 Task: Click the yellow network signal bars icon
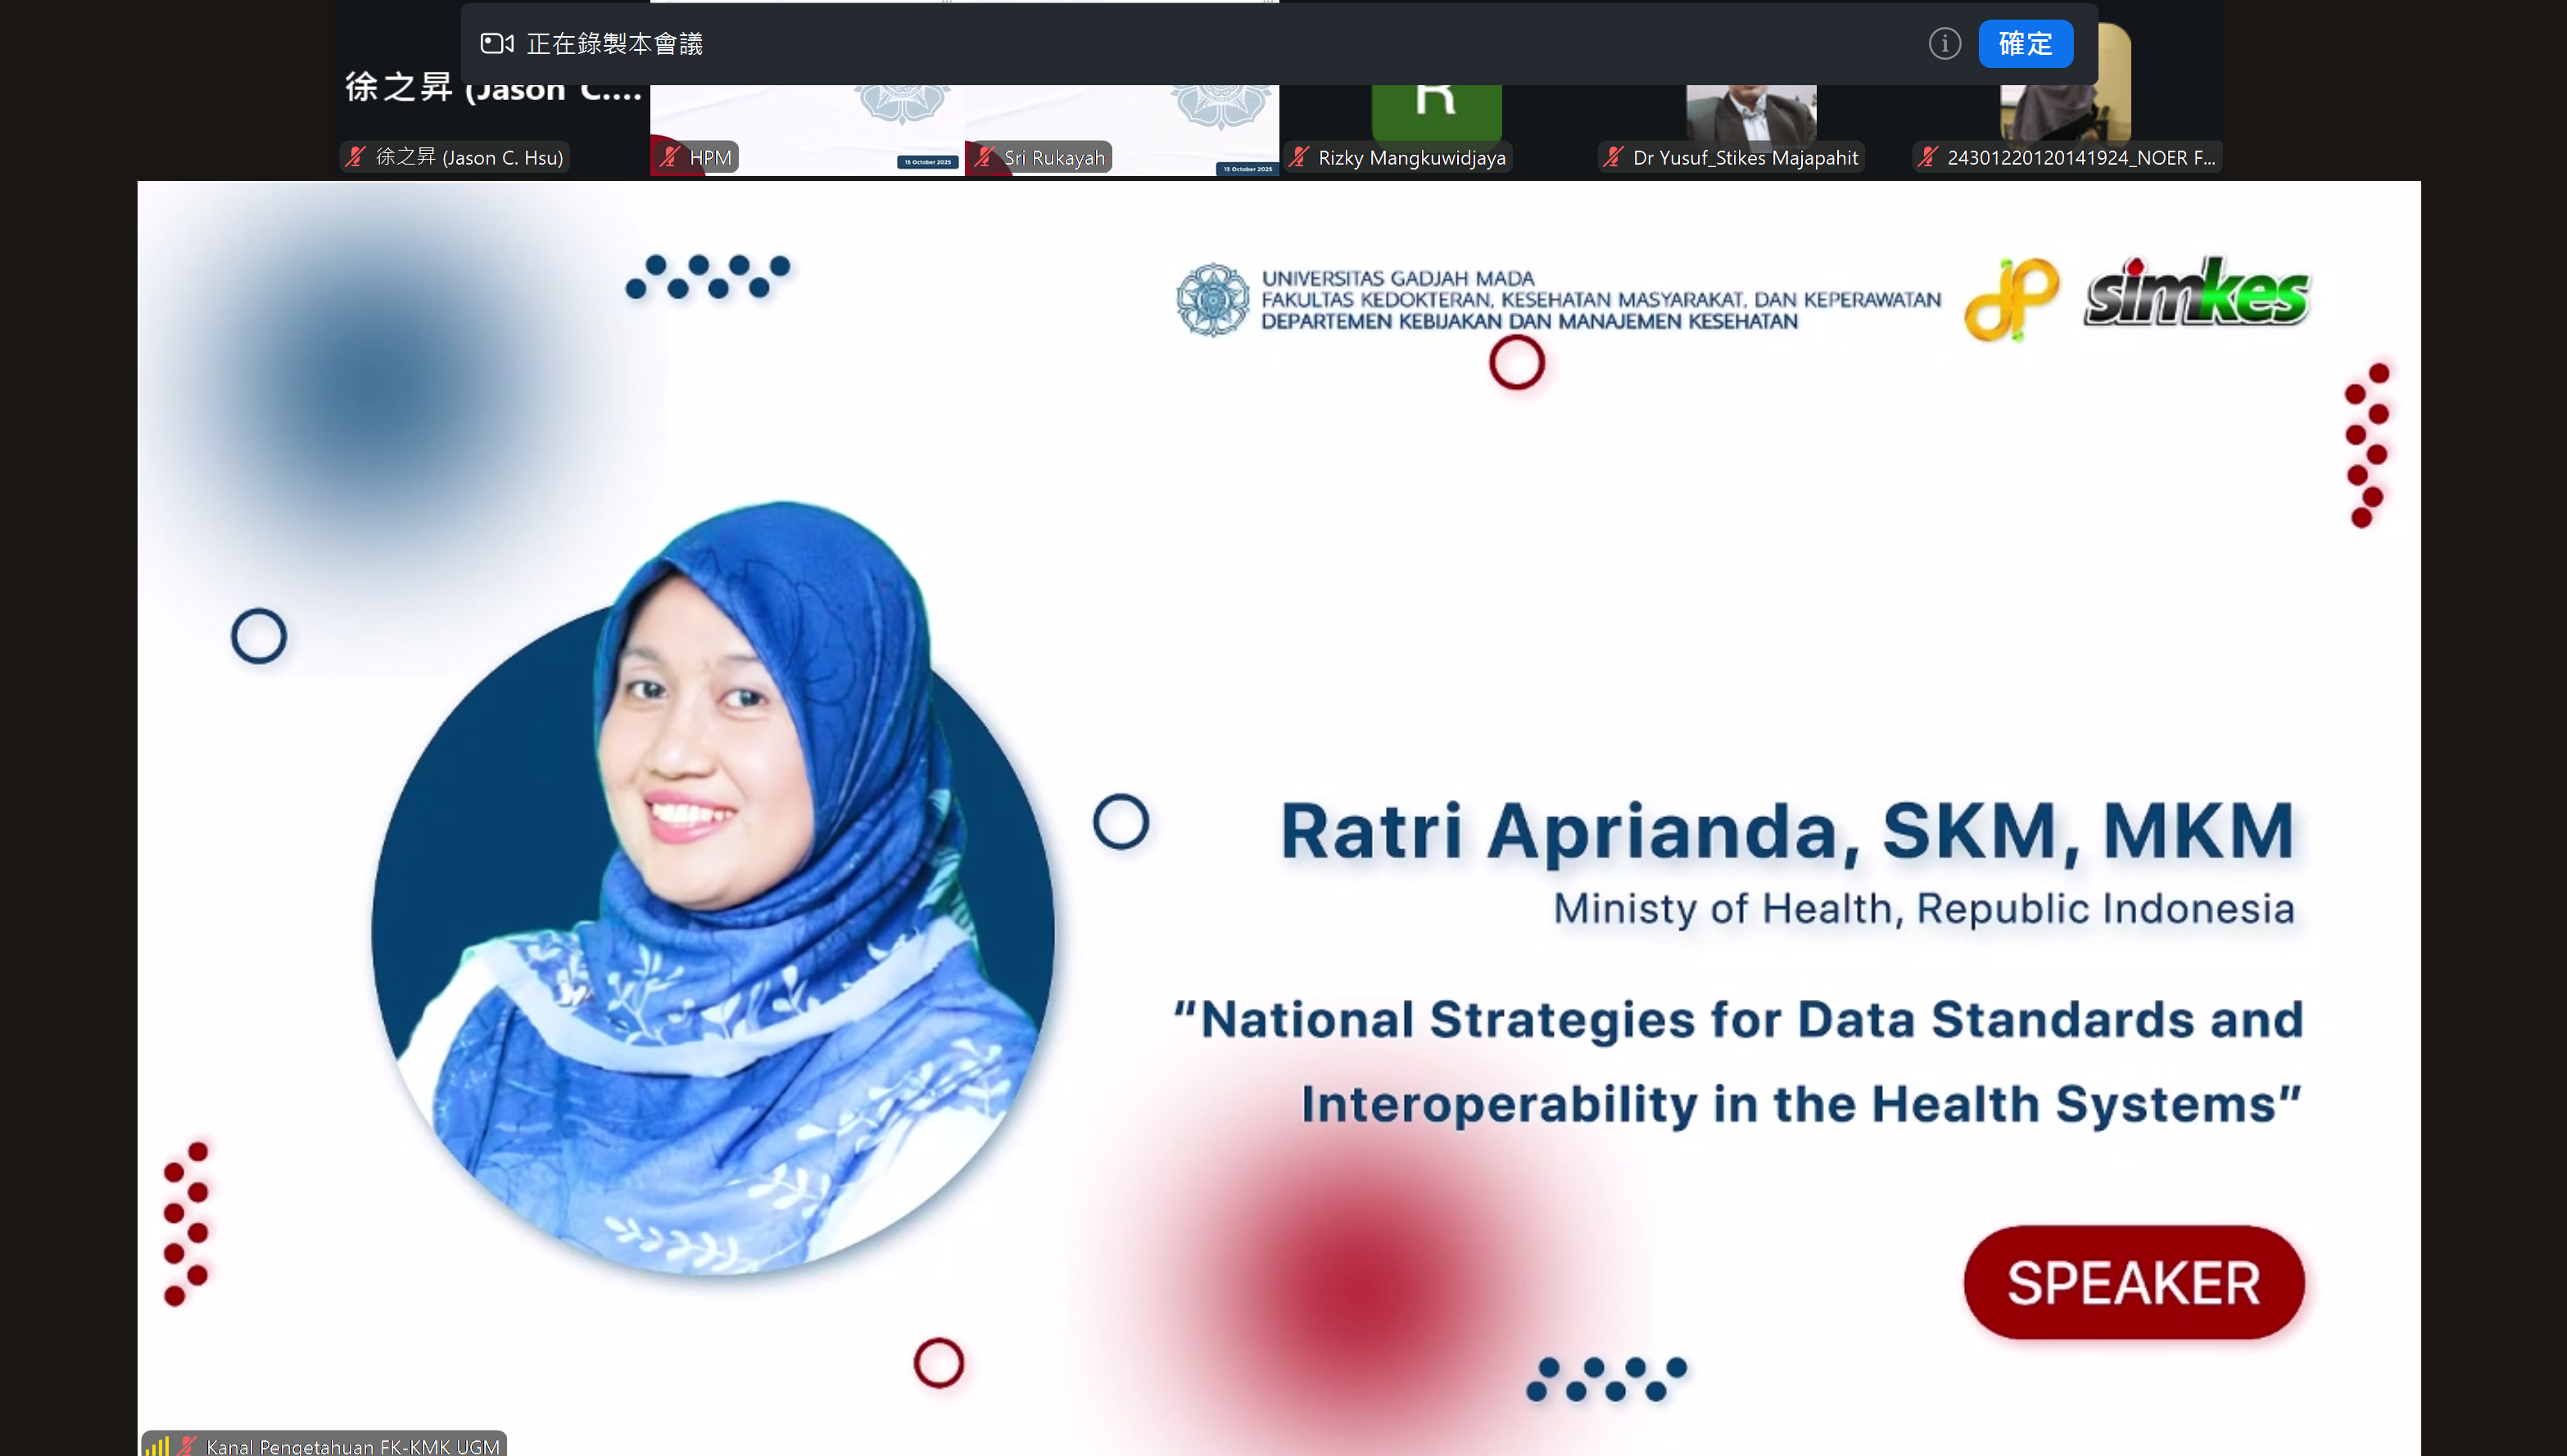coord(157,1446)
